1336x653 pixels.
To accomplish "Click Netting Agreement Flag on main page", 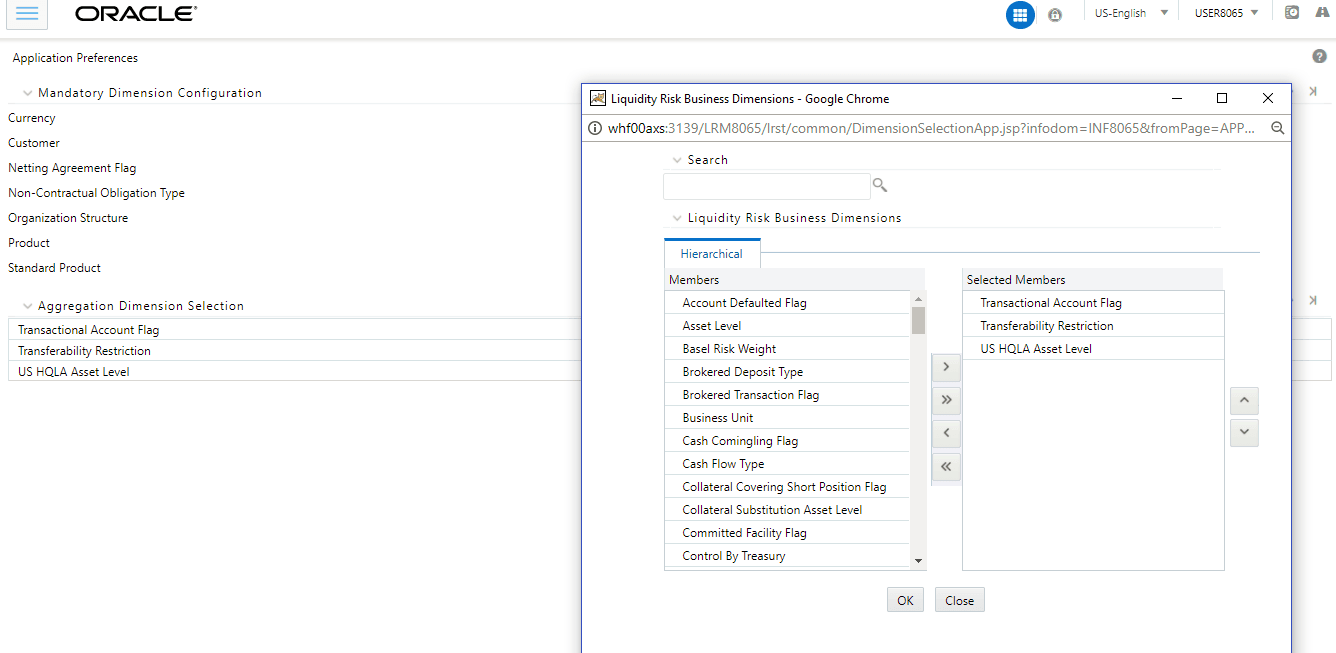I will click(72, 168).
